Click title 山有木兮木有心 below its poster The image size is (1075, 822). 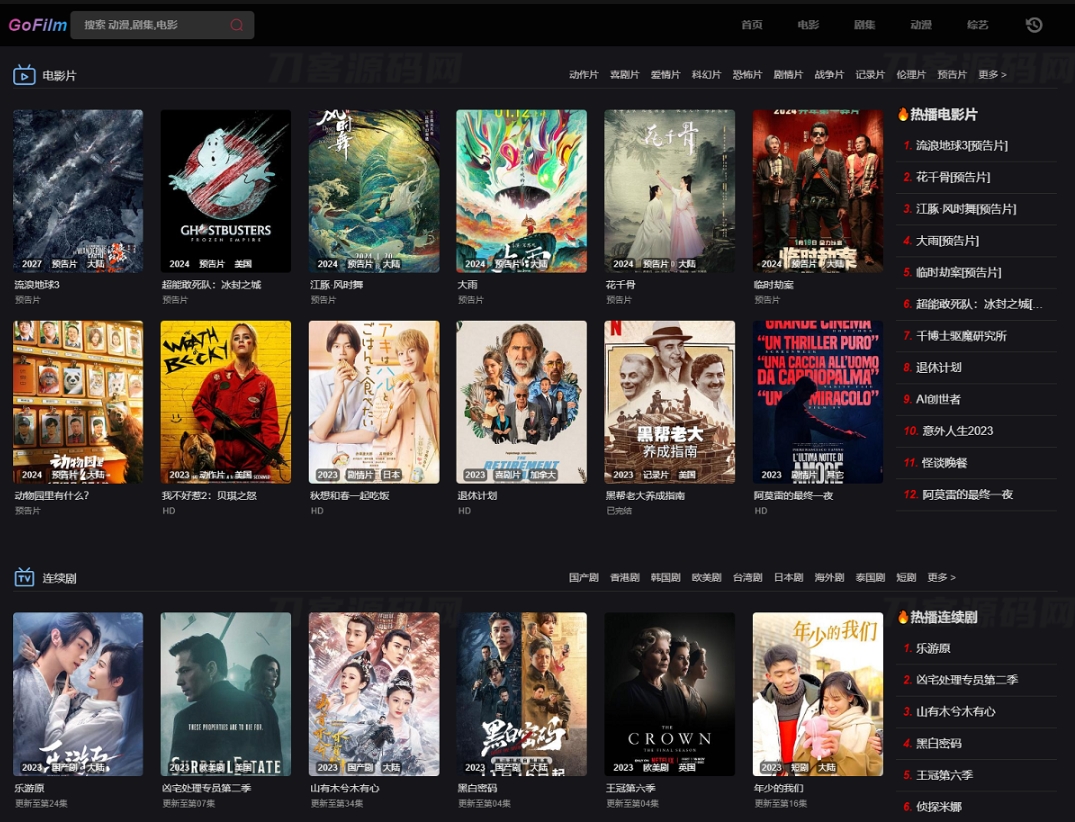point(345,788)
